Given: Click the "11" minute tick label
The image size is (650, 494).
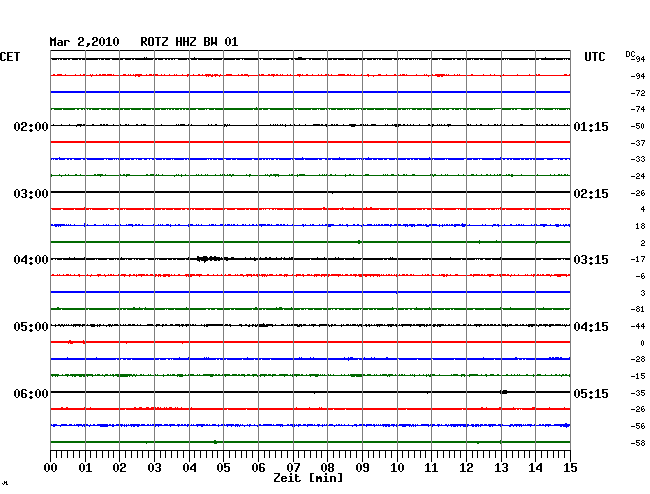Looking at the screenshot, I should 432,468.
